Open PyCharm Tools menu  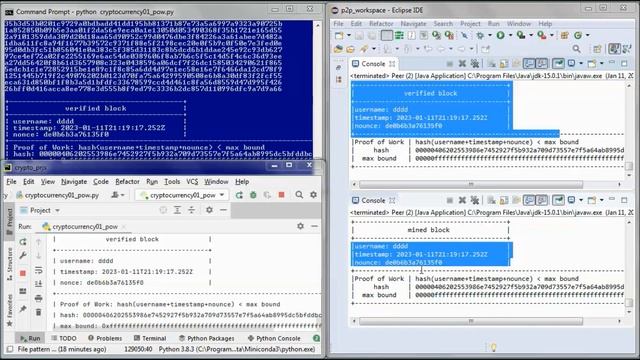click(172, 182)
